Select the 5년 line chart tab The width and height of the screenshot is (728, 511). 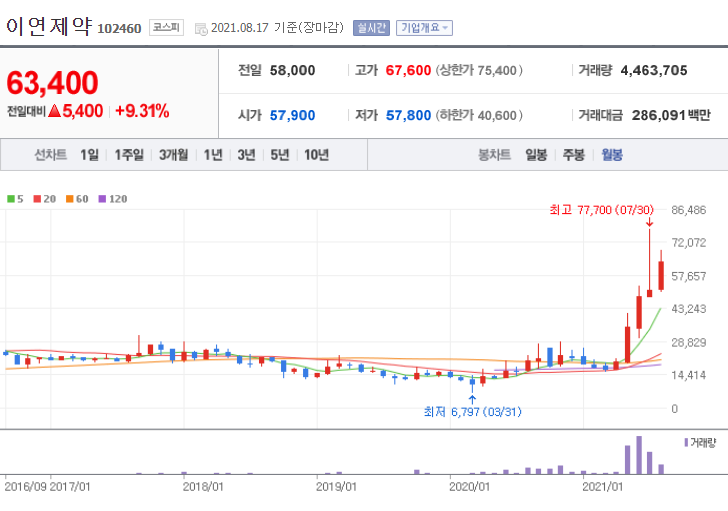point(280,155)
